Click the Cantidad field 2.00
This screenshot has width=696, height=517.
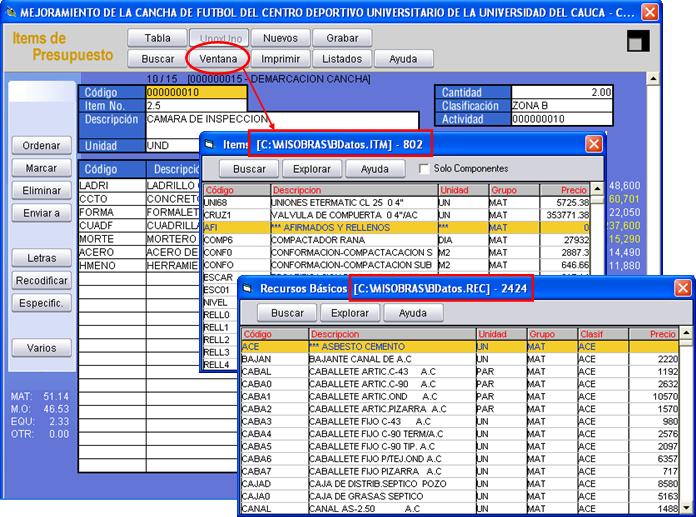(x=562, y=92)
